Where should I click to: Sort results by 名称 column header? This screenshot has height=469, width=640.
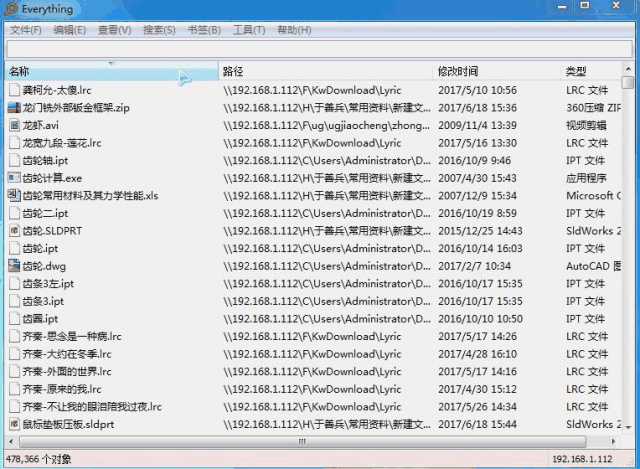point(112,71)
